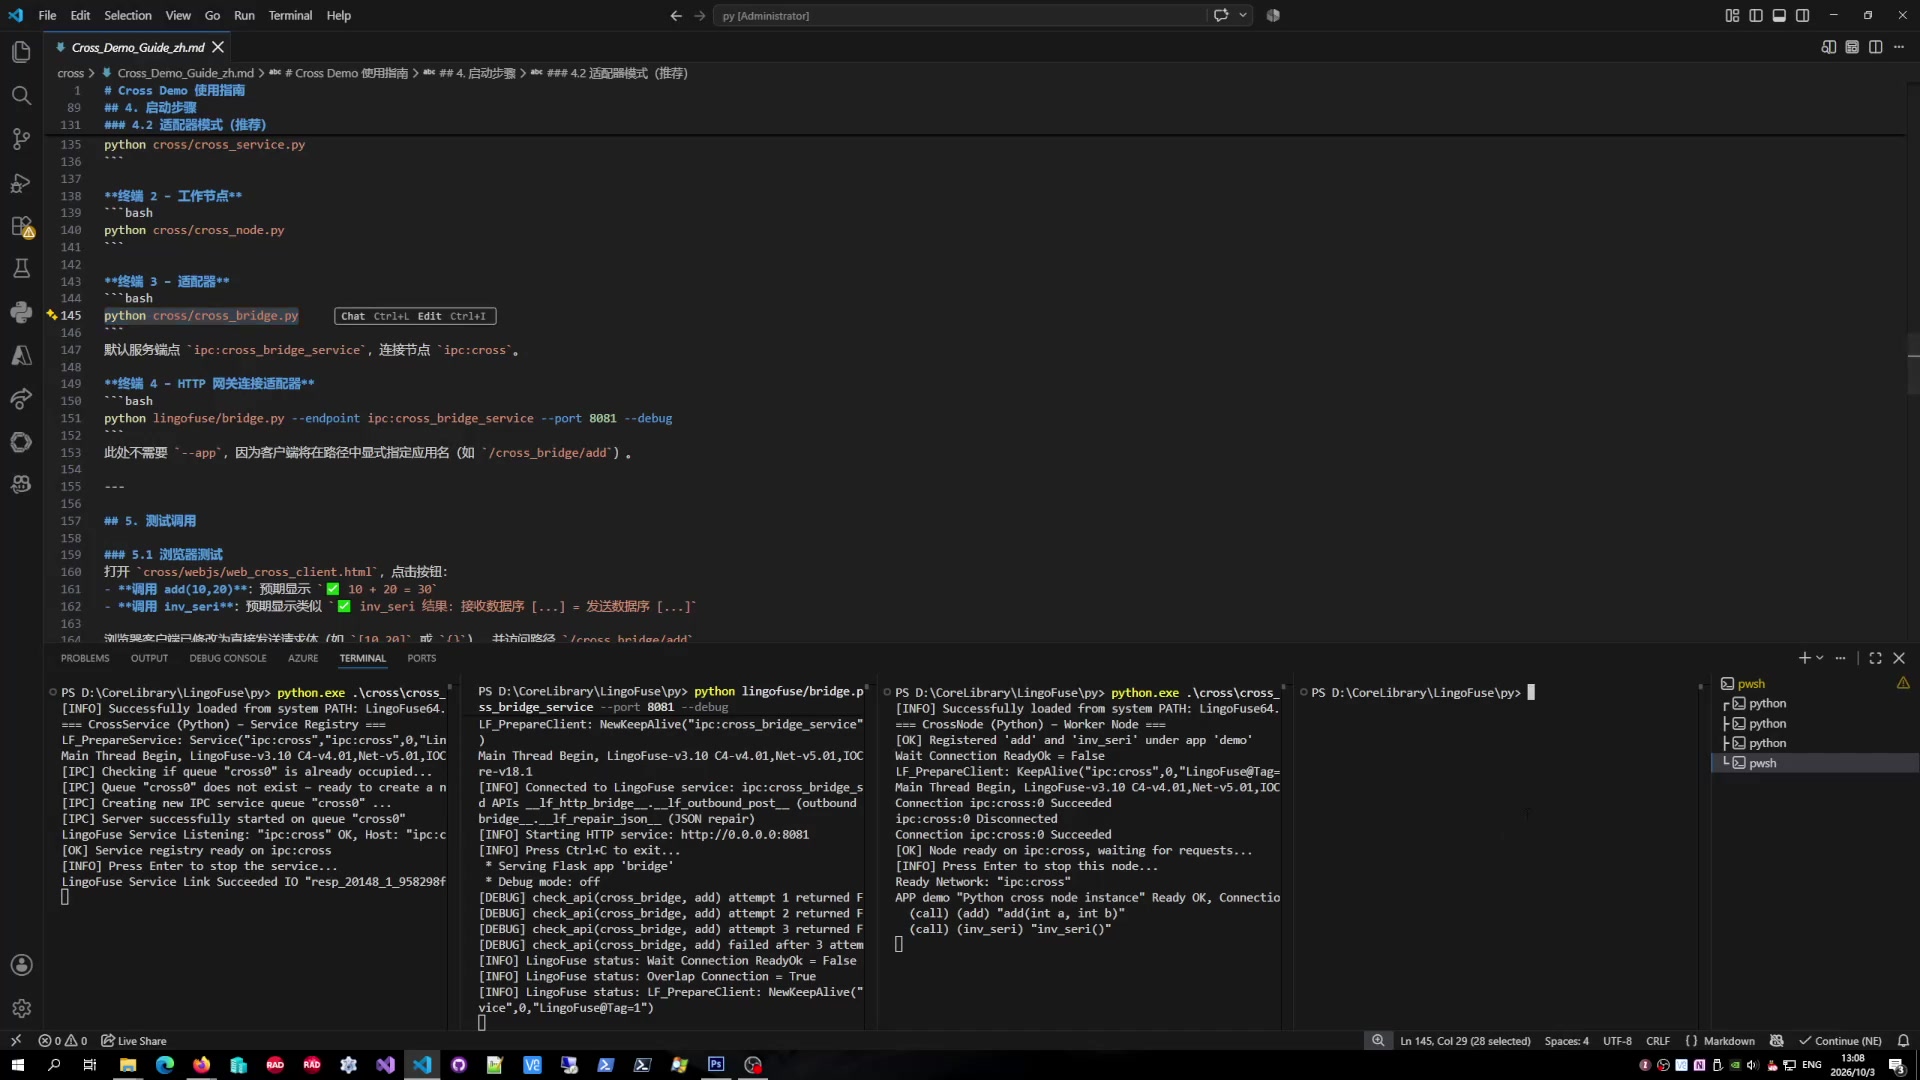Create a new terminal with plus button
1920x1080 pixels.
pos(1804,658)
